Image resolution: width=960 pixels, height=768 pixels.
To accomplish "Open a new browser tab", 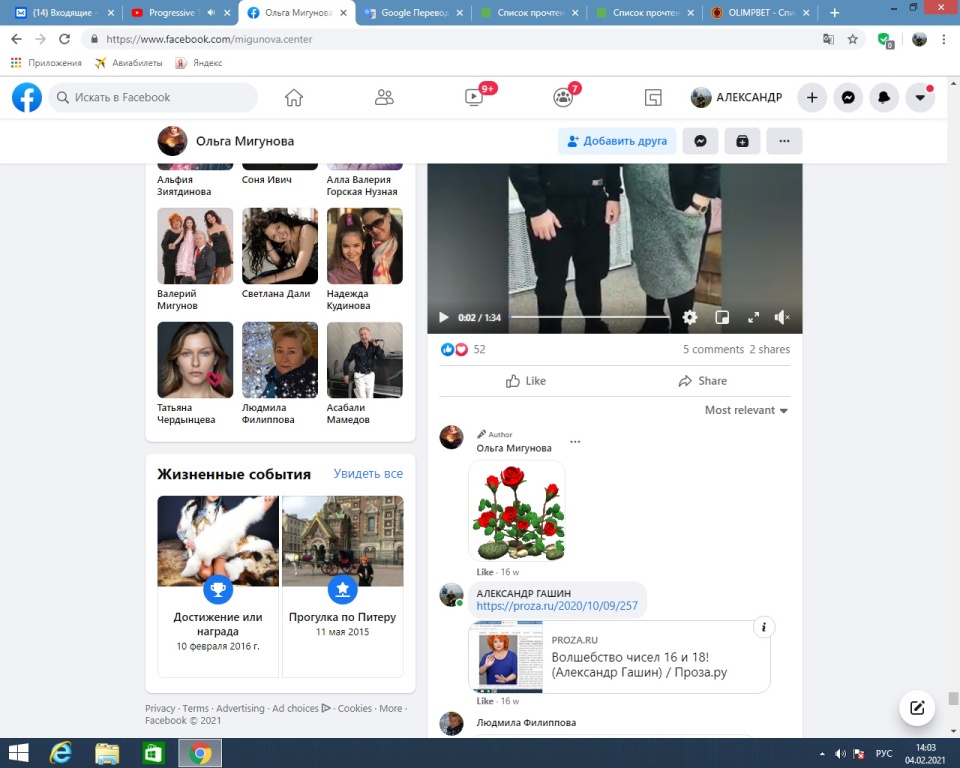I will tap(834, 13).
